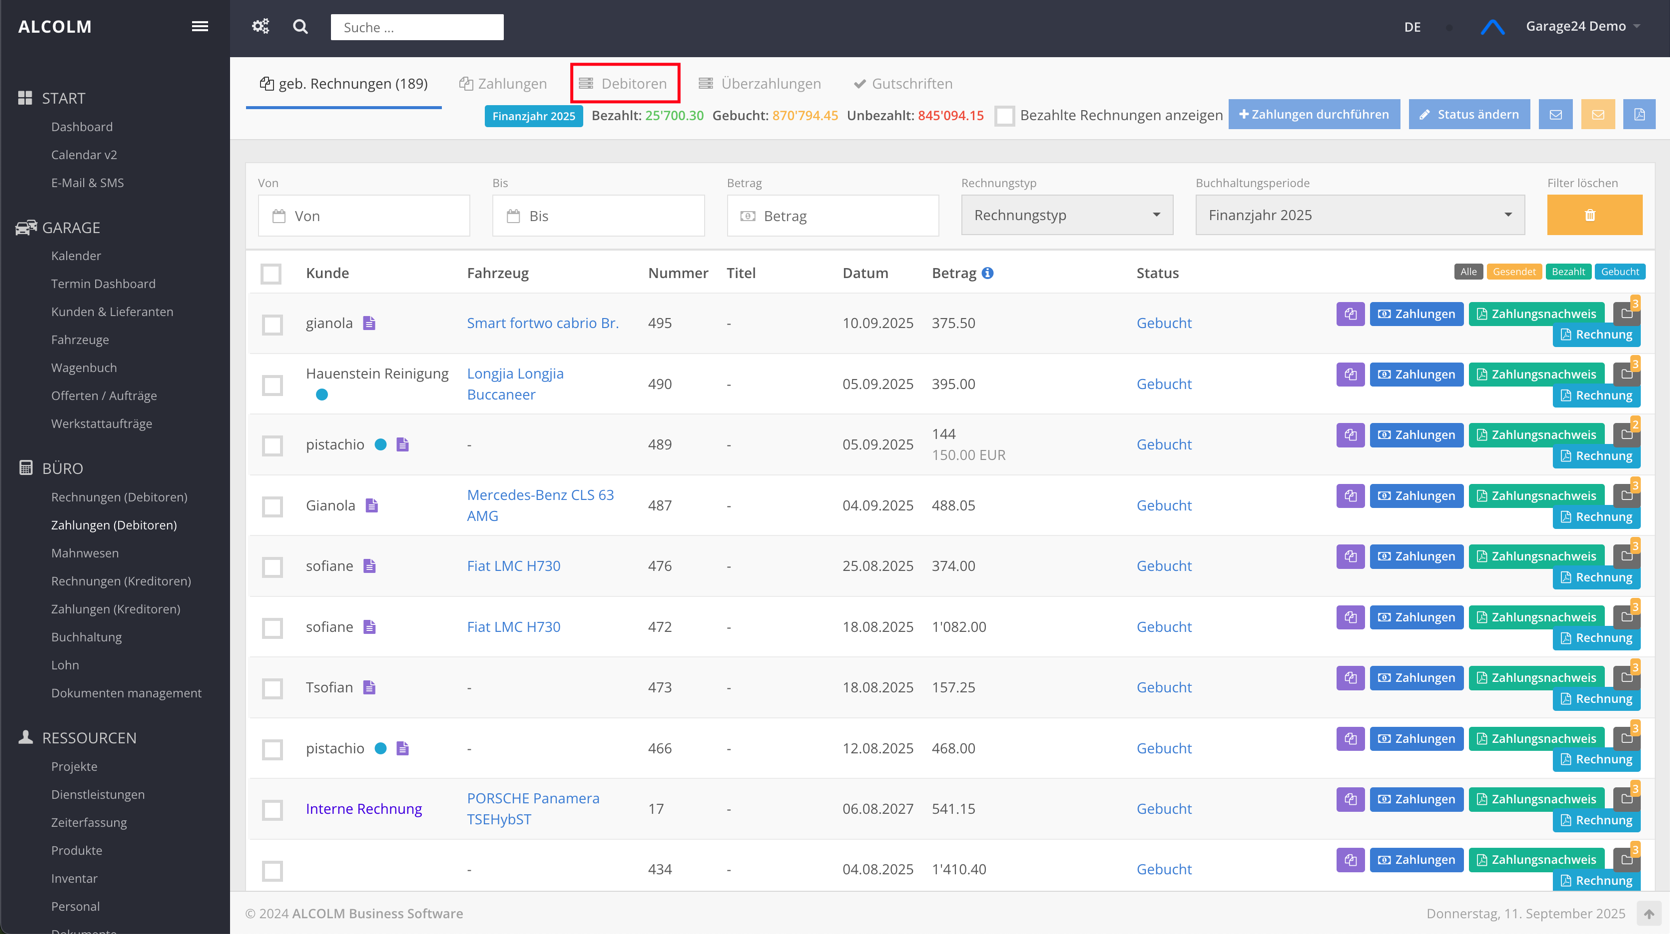Open the settings gears icon in top bar
Screen dimensions: 1671x934
coord(261,27)
